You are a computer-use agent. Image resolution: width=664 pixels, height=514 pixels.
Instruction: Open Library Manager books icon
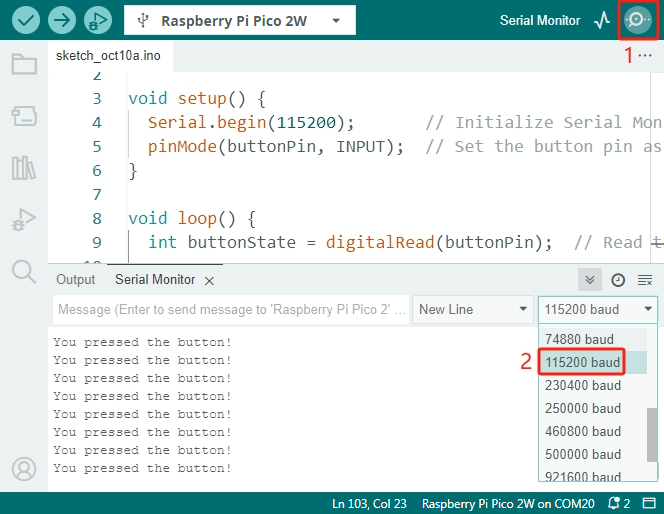pyautogui.click(x=24, y=168)
